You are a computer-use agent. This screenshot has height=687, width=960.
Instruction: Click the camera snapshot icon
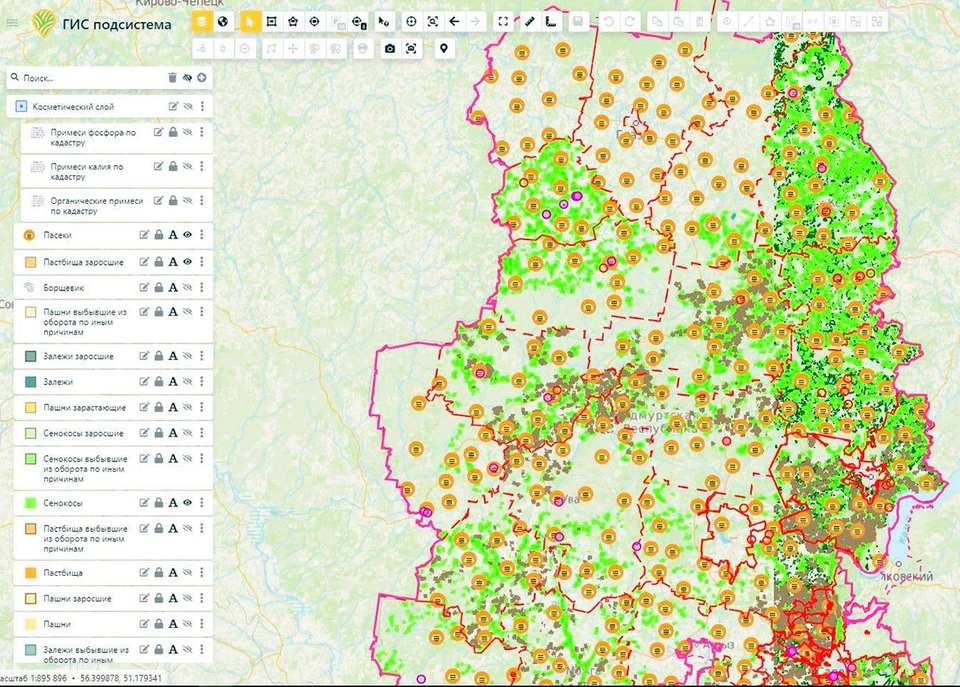[389, 48]
